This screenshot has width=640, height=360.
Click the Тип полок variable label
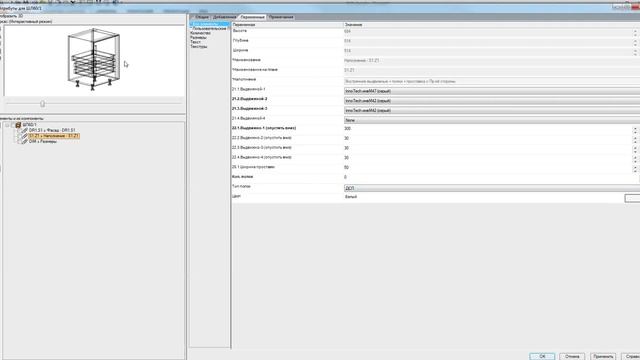tap(241, 187)
